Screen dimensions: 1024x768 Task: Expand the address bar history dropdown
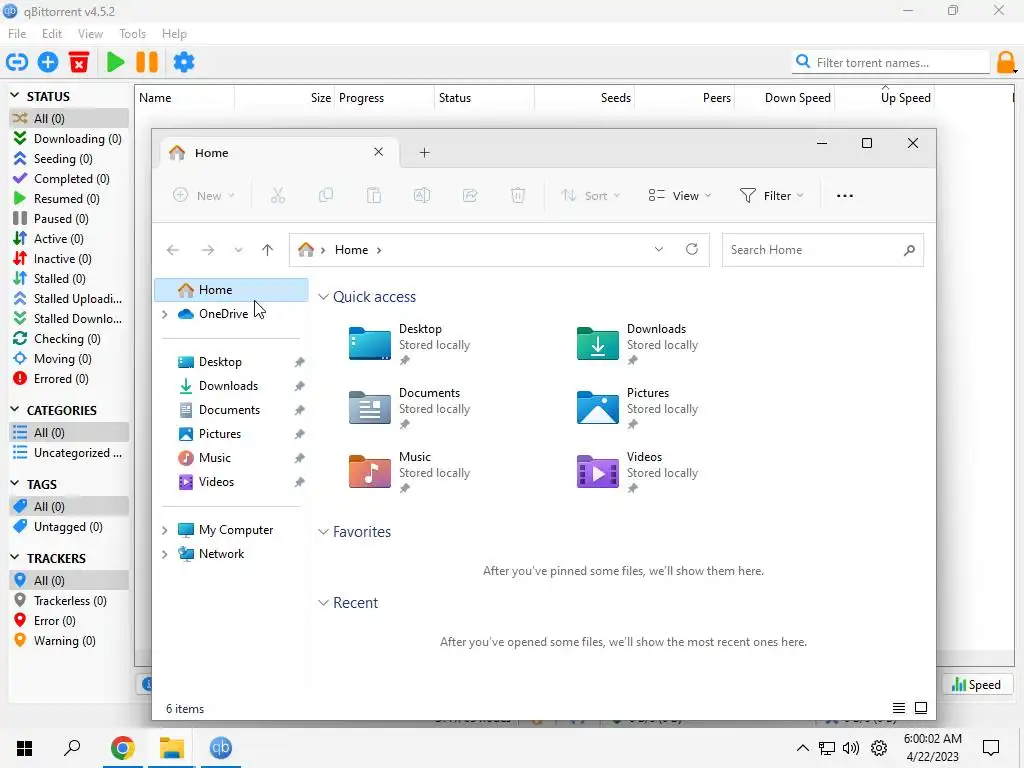pyautogui.click(x=659, y=249)
